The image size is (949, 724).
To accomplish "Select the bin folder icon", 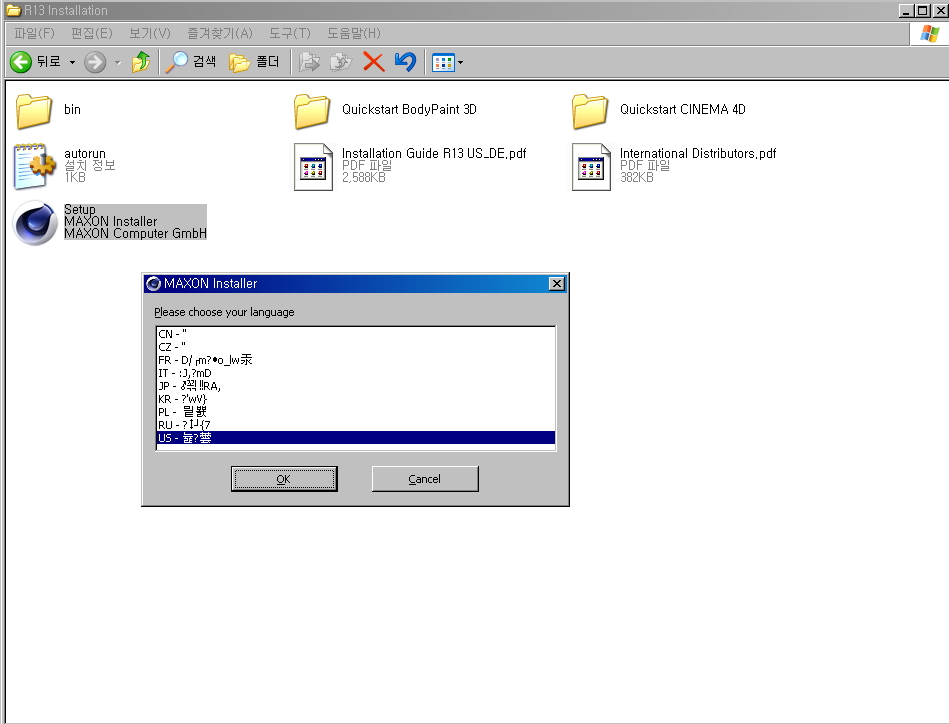I will tap(34, 111).
